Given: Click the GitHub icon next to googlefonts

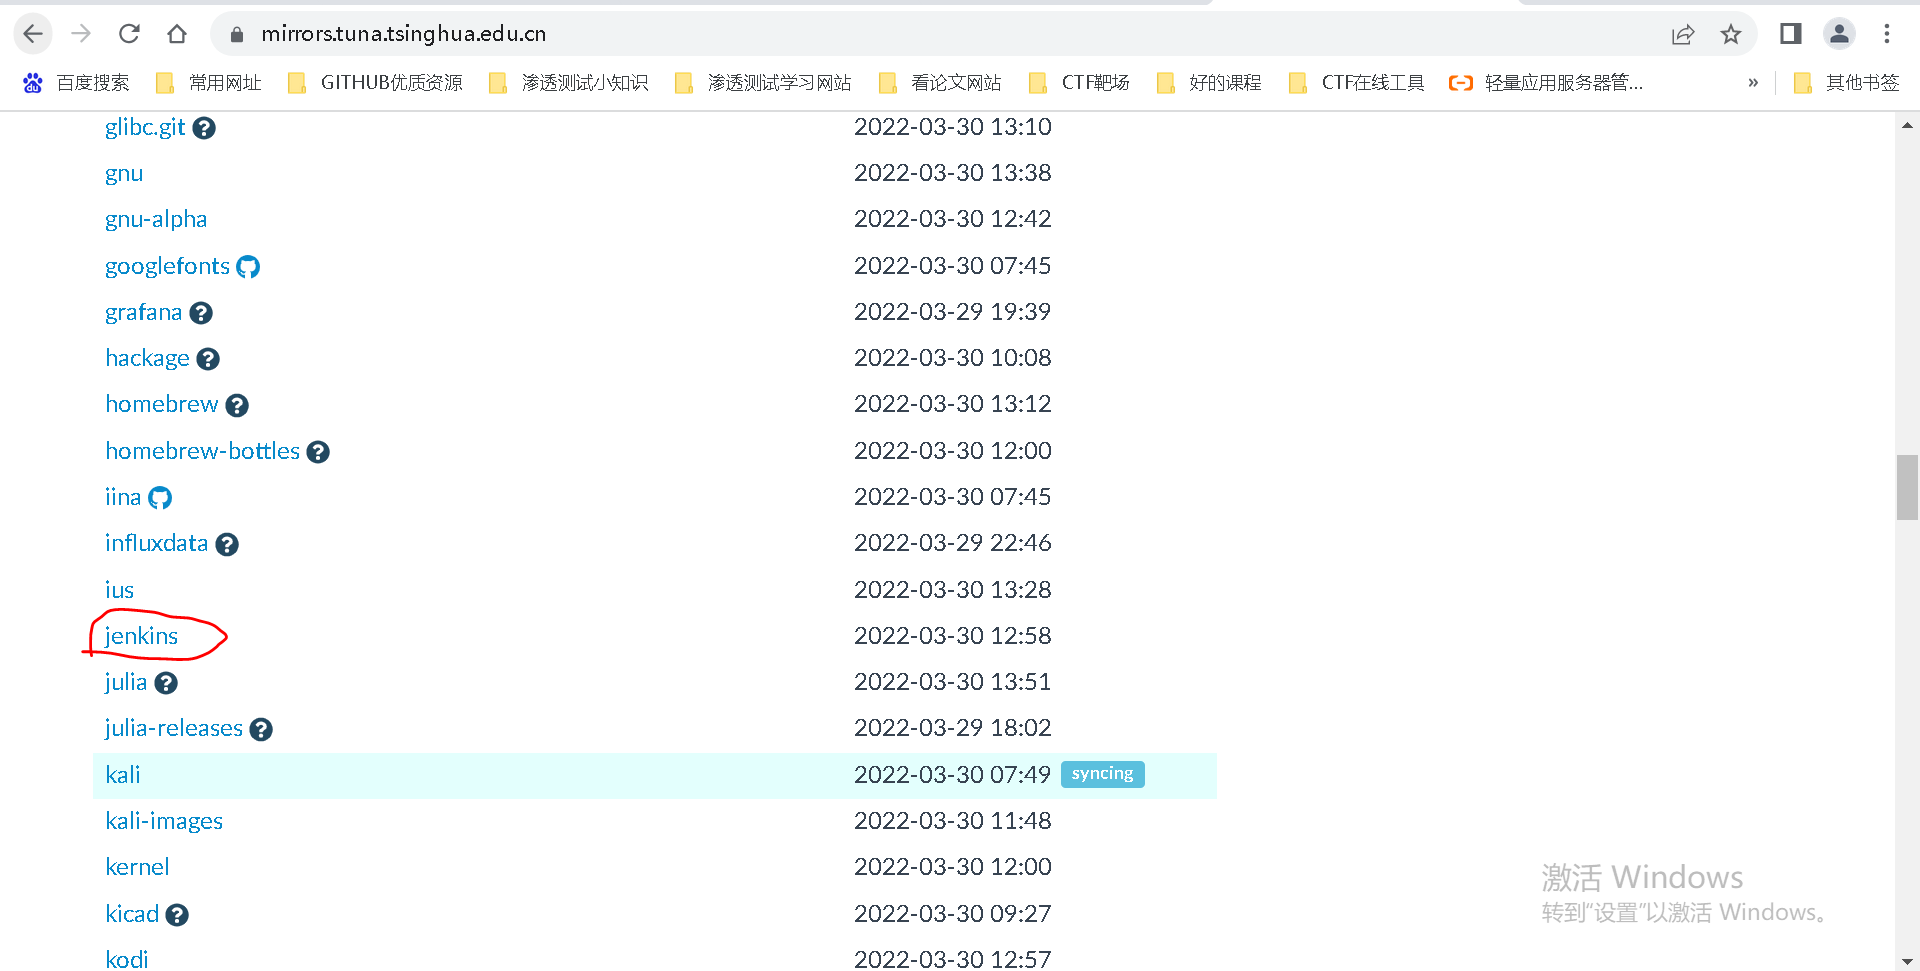Looking at the screenshot, I should click(x=248, y=267).
